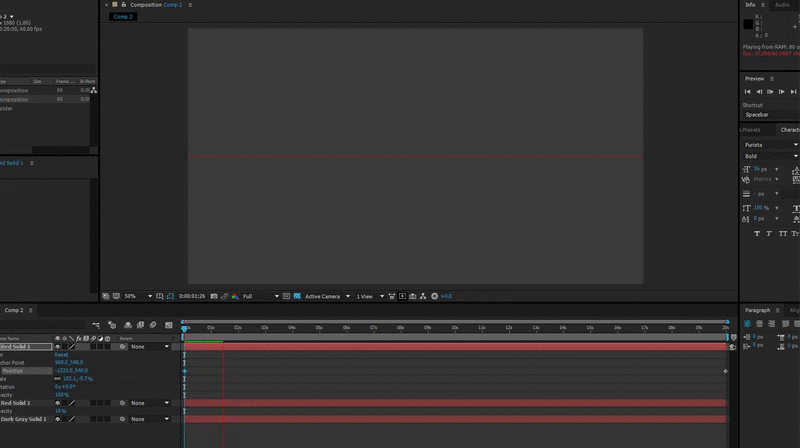Open the Bold font style dropdown
The image size is (800, 448).
click(x=770, y=156)
